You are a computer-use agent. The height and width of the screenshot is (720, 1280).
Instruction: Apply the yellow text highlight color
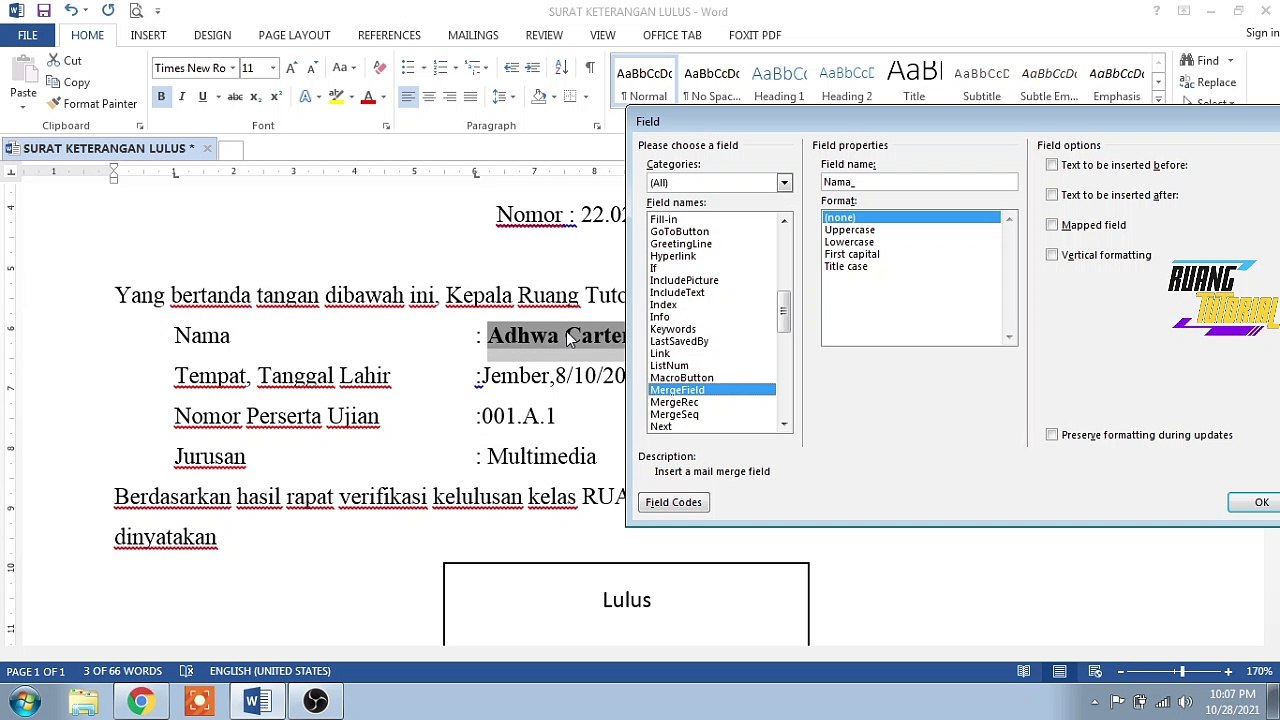336,97
